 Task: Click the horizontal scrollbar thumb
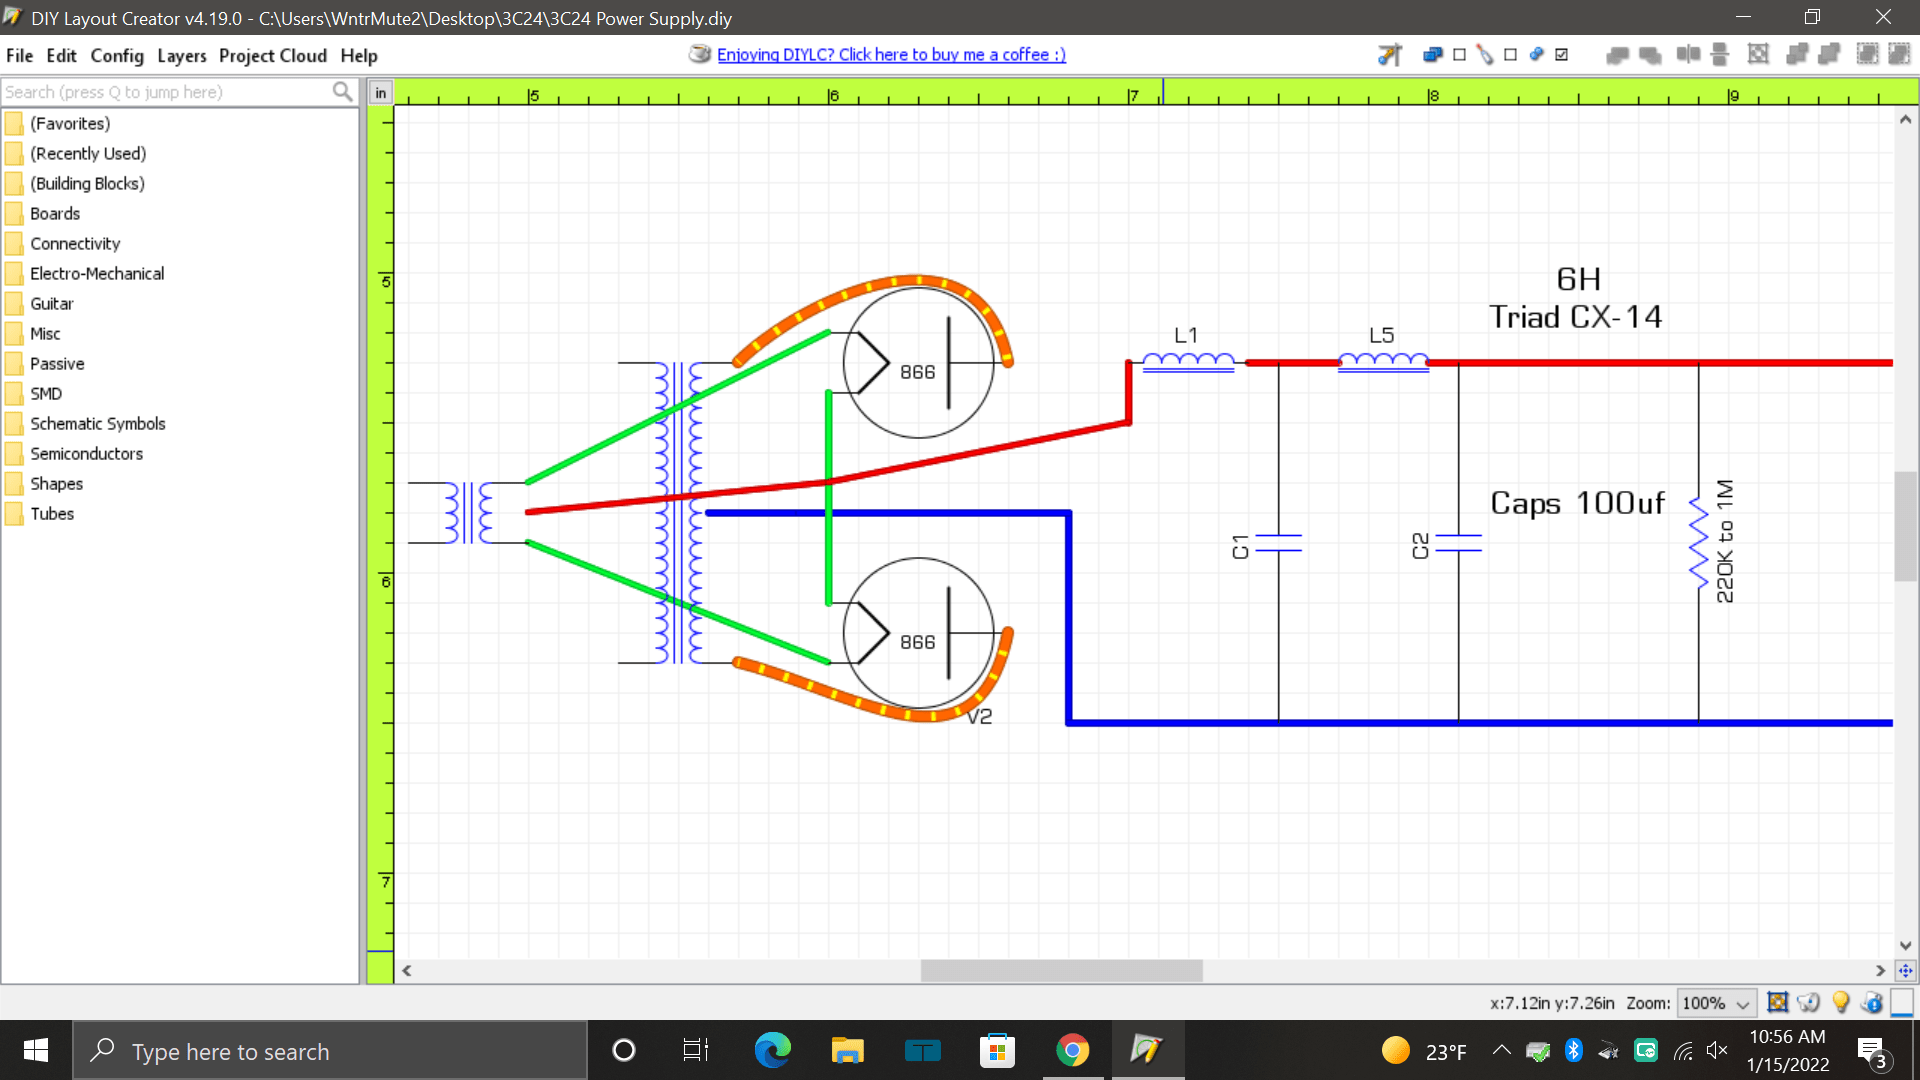[1061, 971]
